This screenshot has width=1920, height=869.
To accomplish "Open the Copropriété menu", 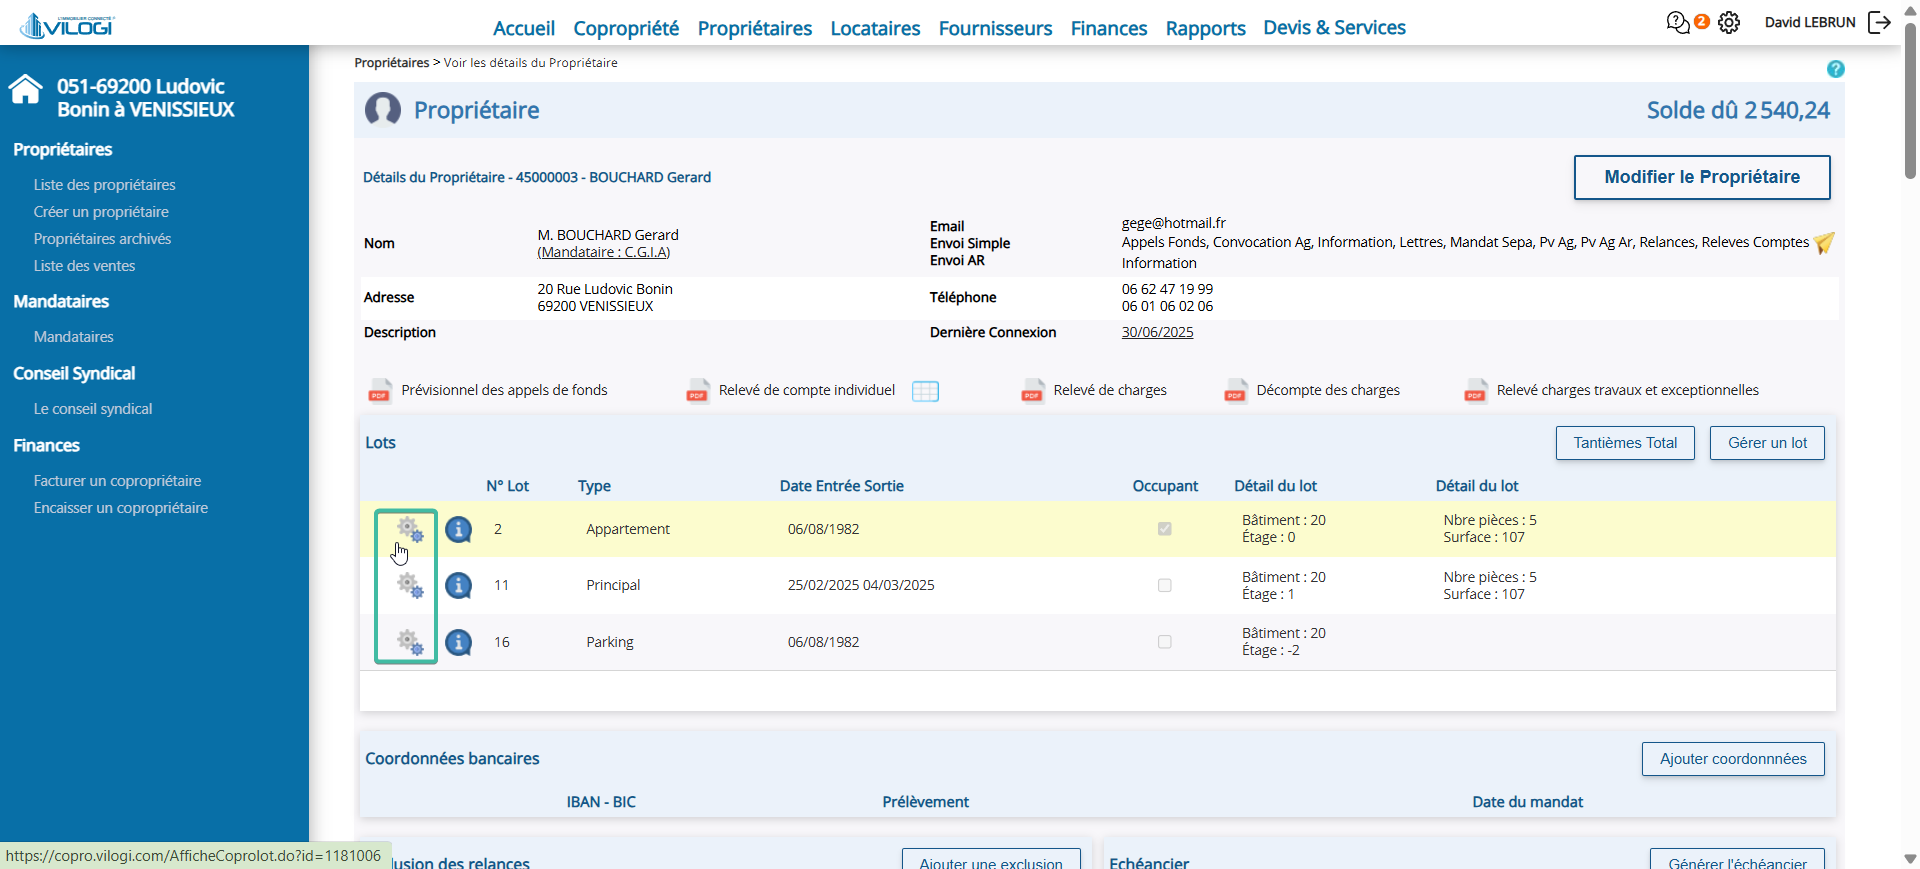I will [x=626, y=28].
